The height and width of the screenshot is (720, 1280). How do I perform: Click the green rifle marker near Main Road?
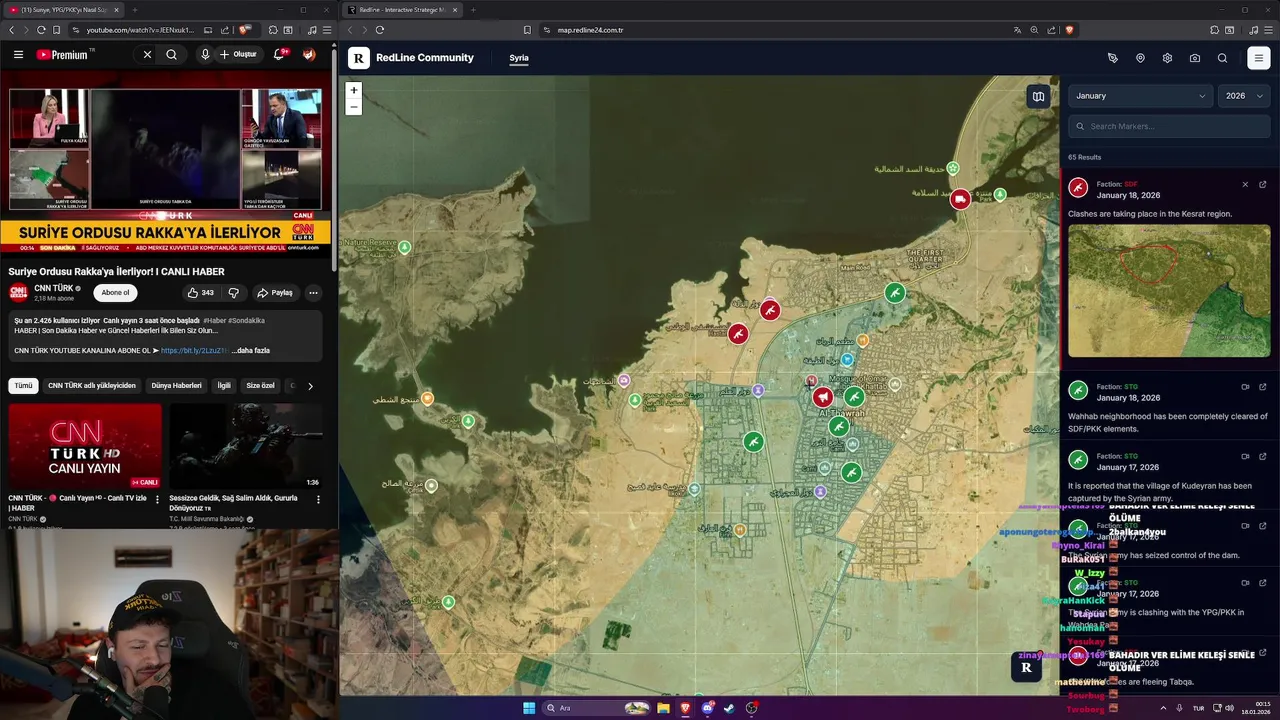point(895,293)
